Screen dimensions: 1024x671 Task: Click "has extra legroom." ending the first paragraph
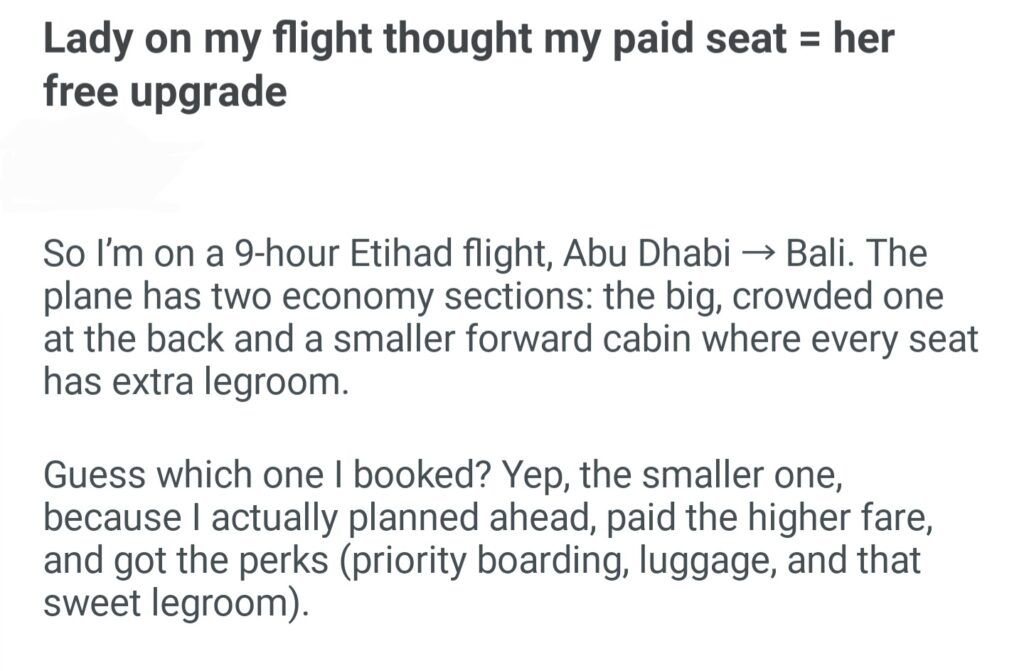coord(196,381)
